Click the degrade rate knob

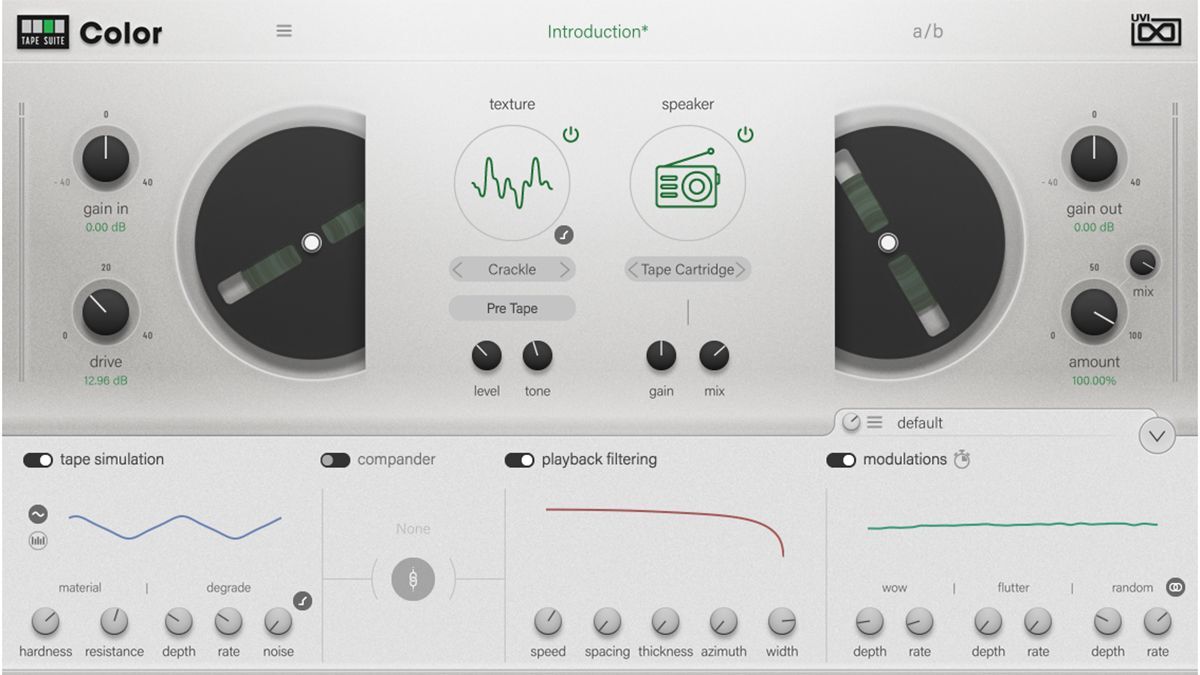229,622
